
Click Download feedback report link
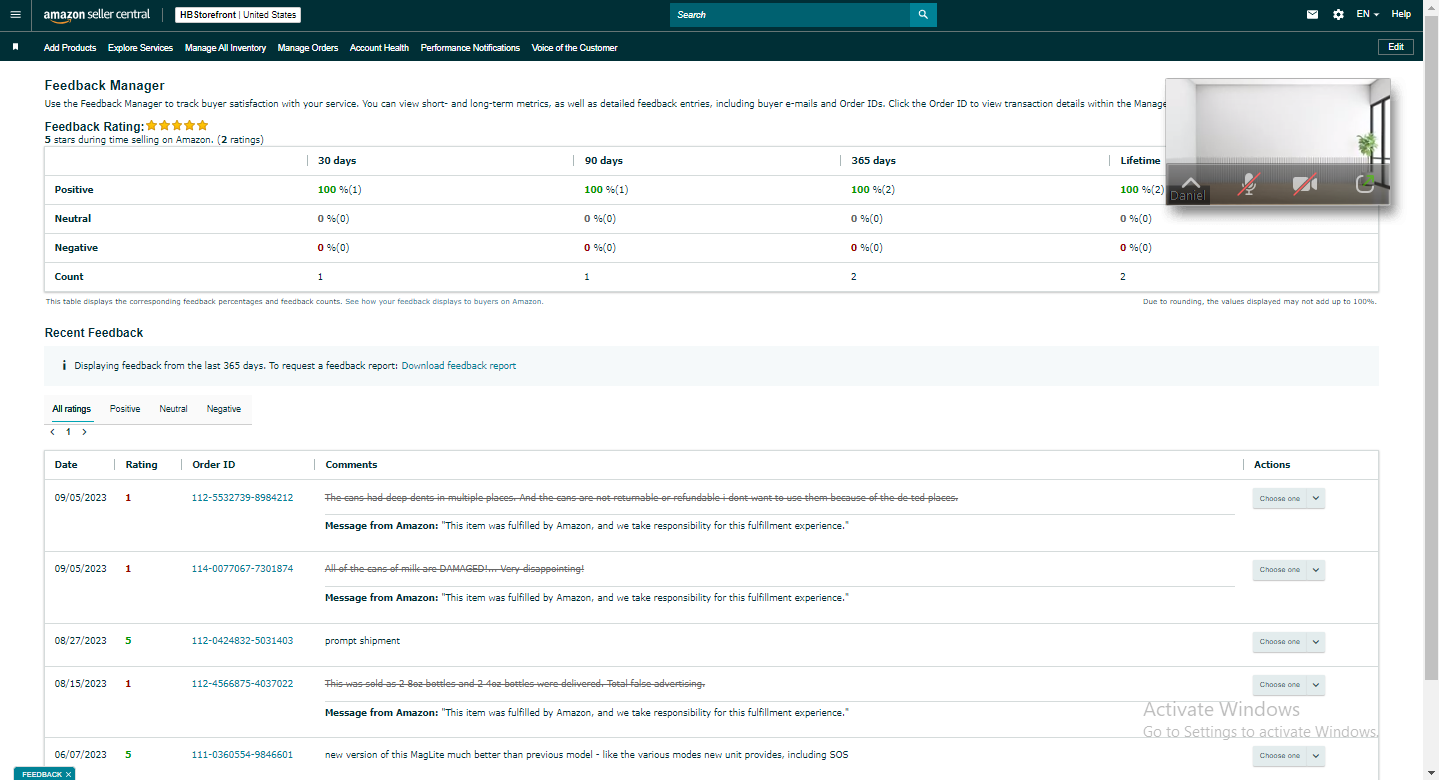459,366
